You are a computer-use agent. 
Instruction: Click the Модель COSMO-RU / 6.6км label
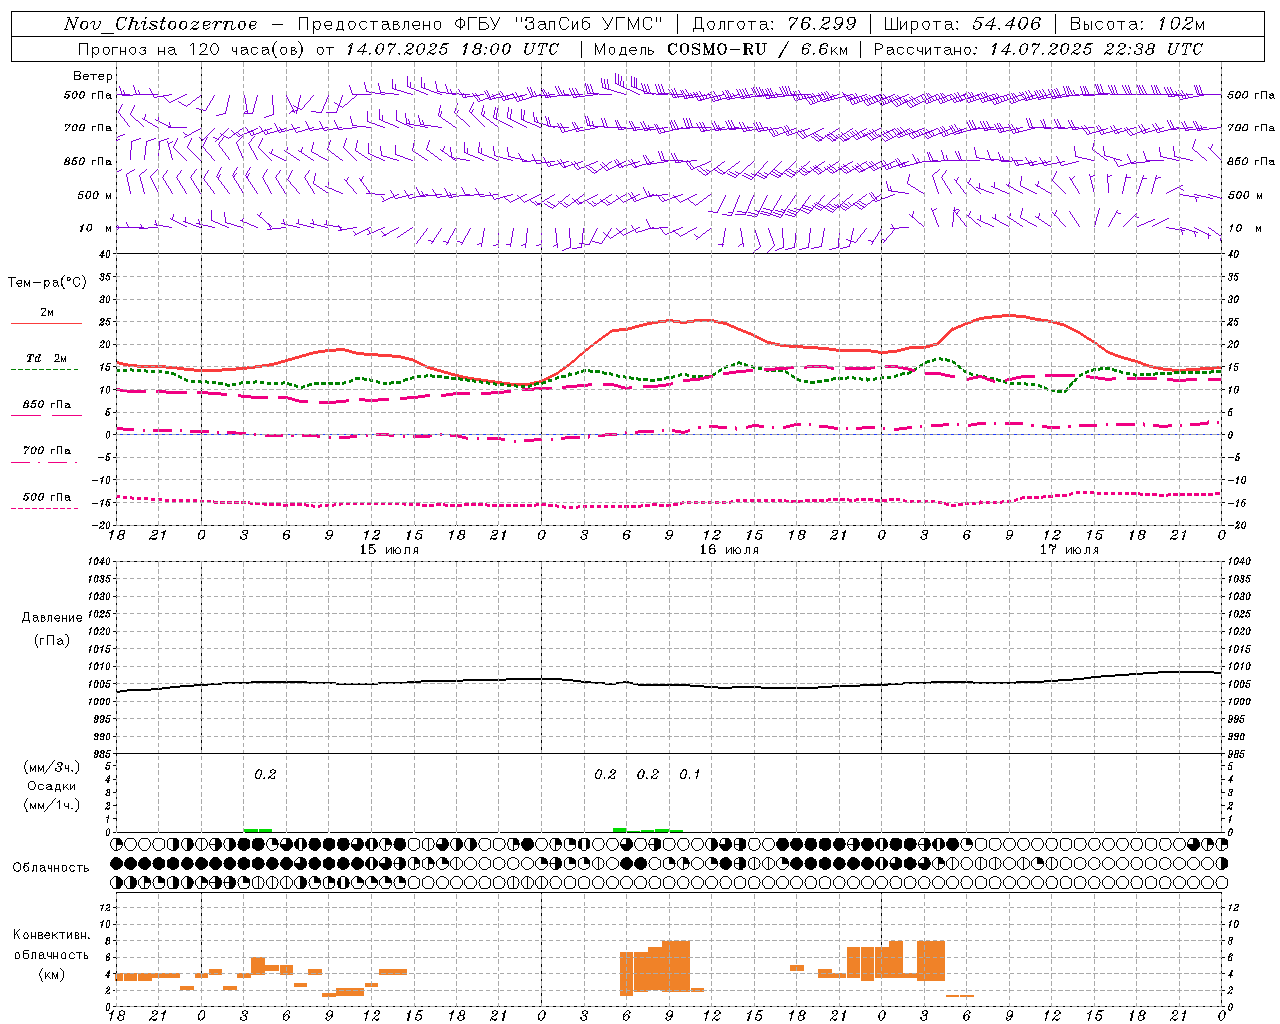pos(721,49)
